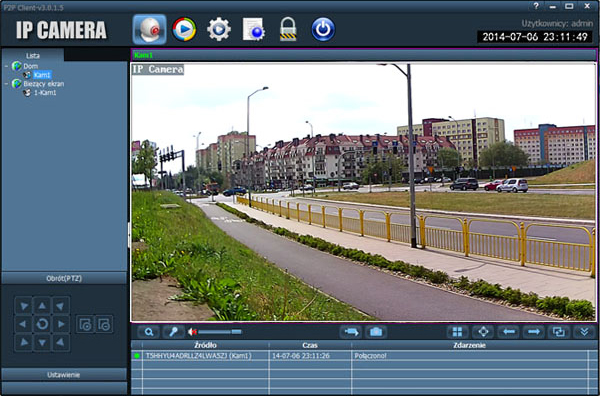Select the 1-Kam1 tree entry
This screenshot has width=600, height=396.
click(x=45, y=93)
